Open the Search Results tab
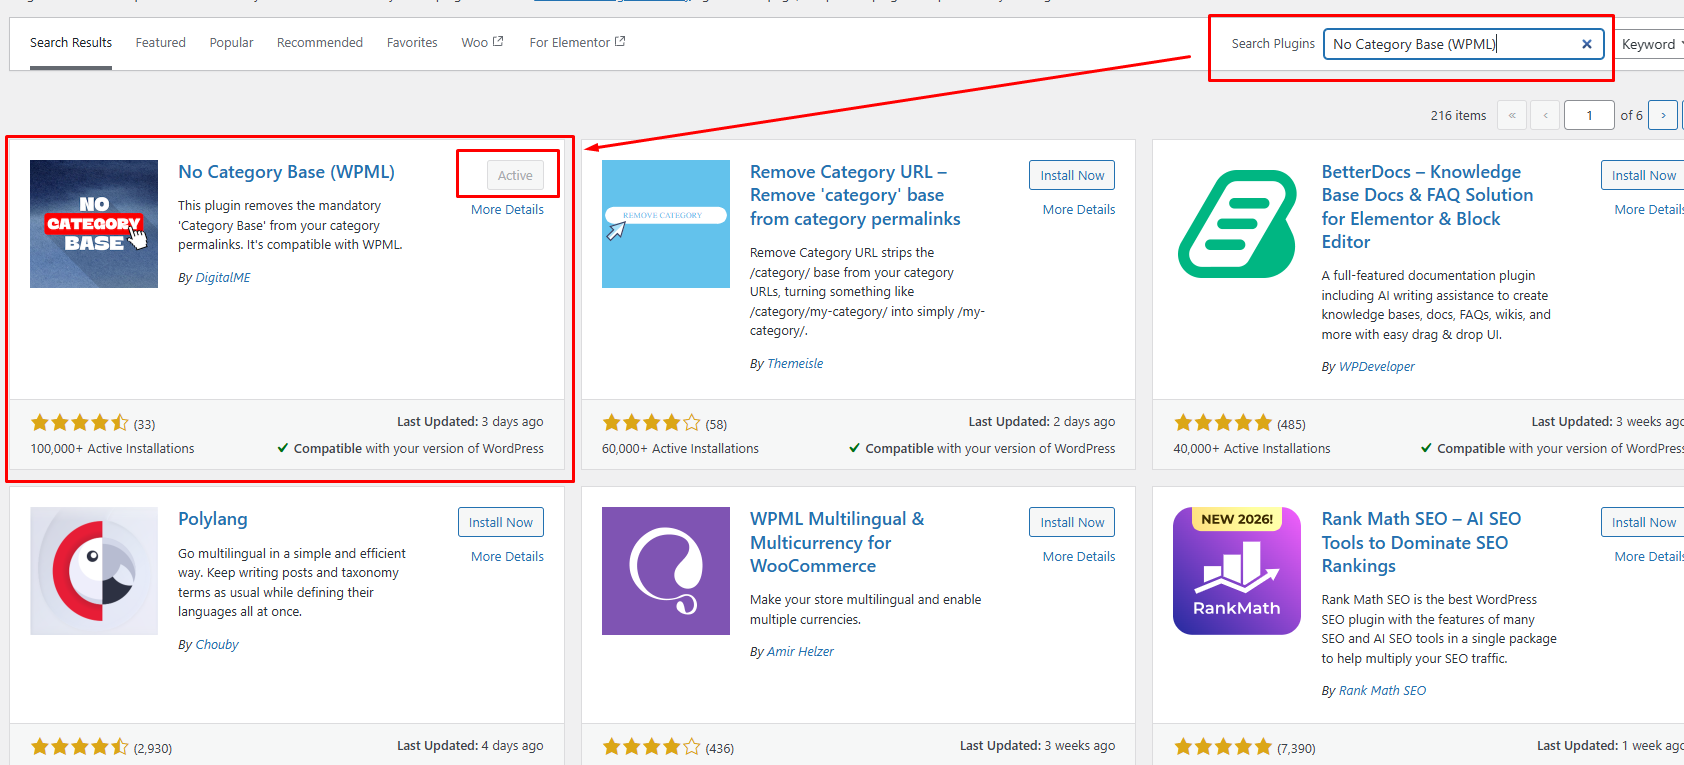 pos(71,43)
